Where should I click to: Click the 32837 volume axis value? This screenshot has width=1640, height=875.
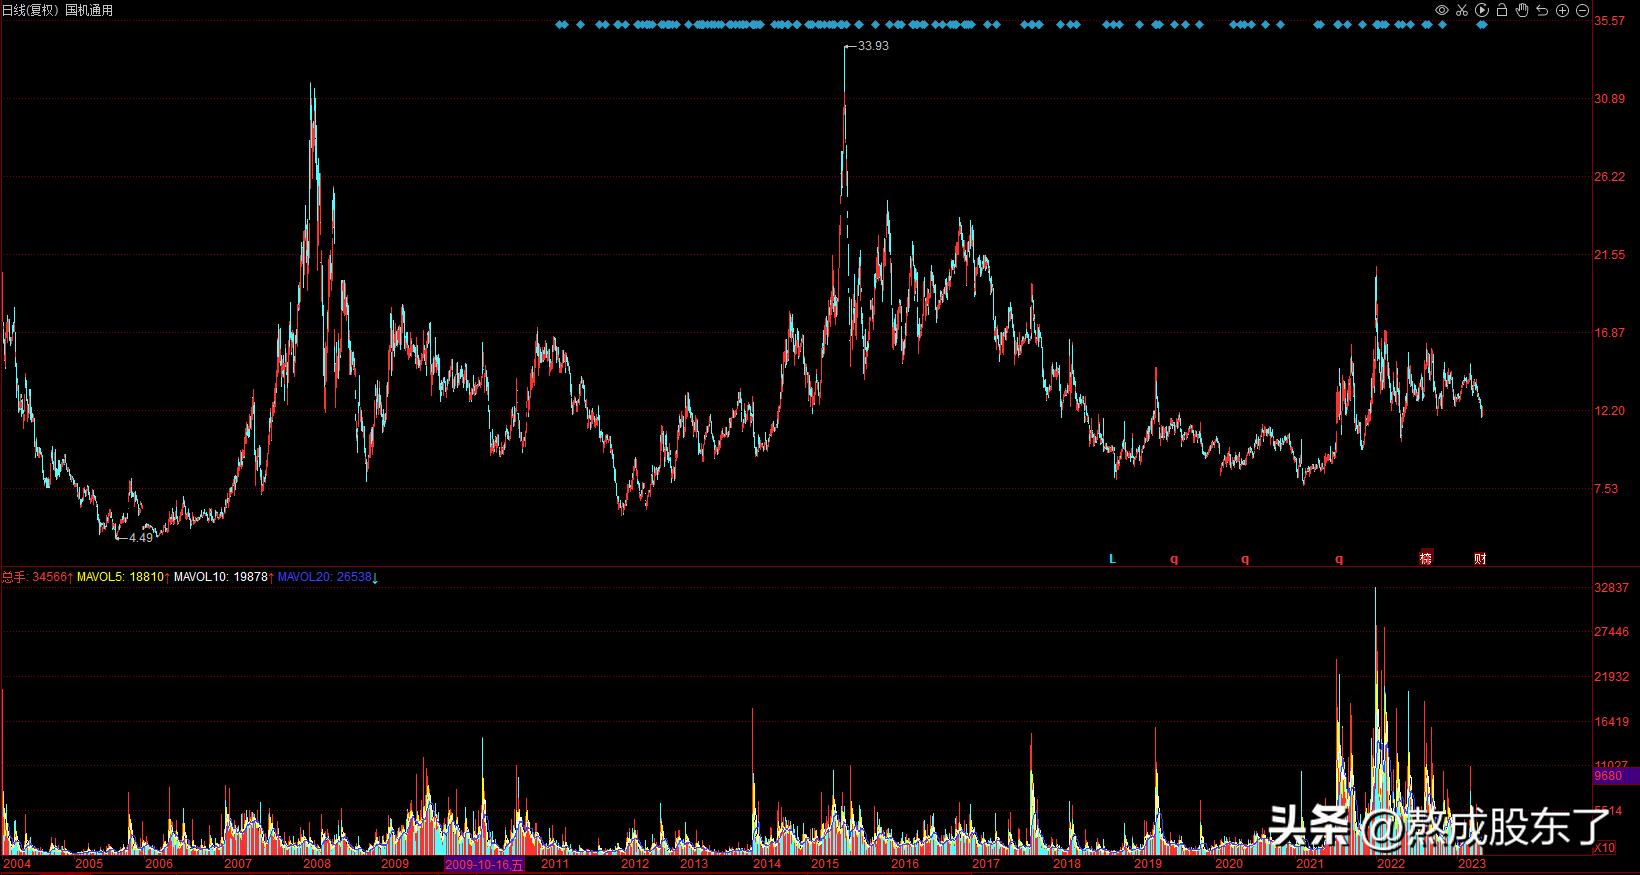click(1612, 588)
